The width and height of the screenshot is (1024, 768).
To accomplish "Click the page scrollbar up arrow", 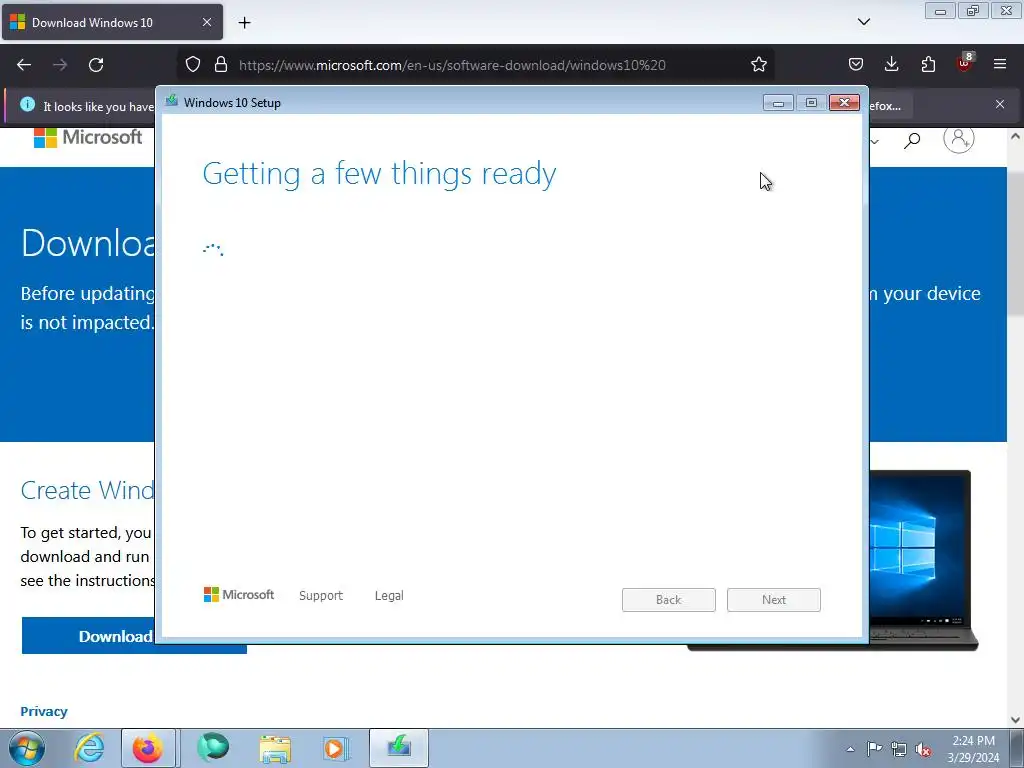I will pos(1015,136).
